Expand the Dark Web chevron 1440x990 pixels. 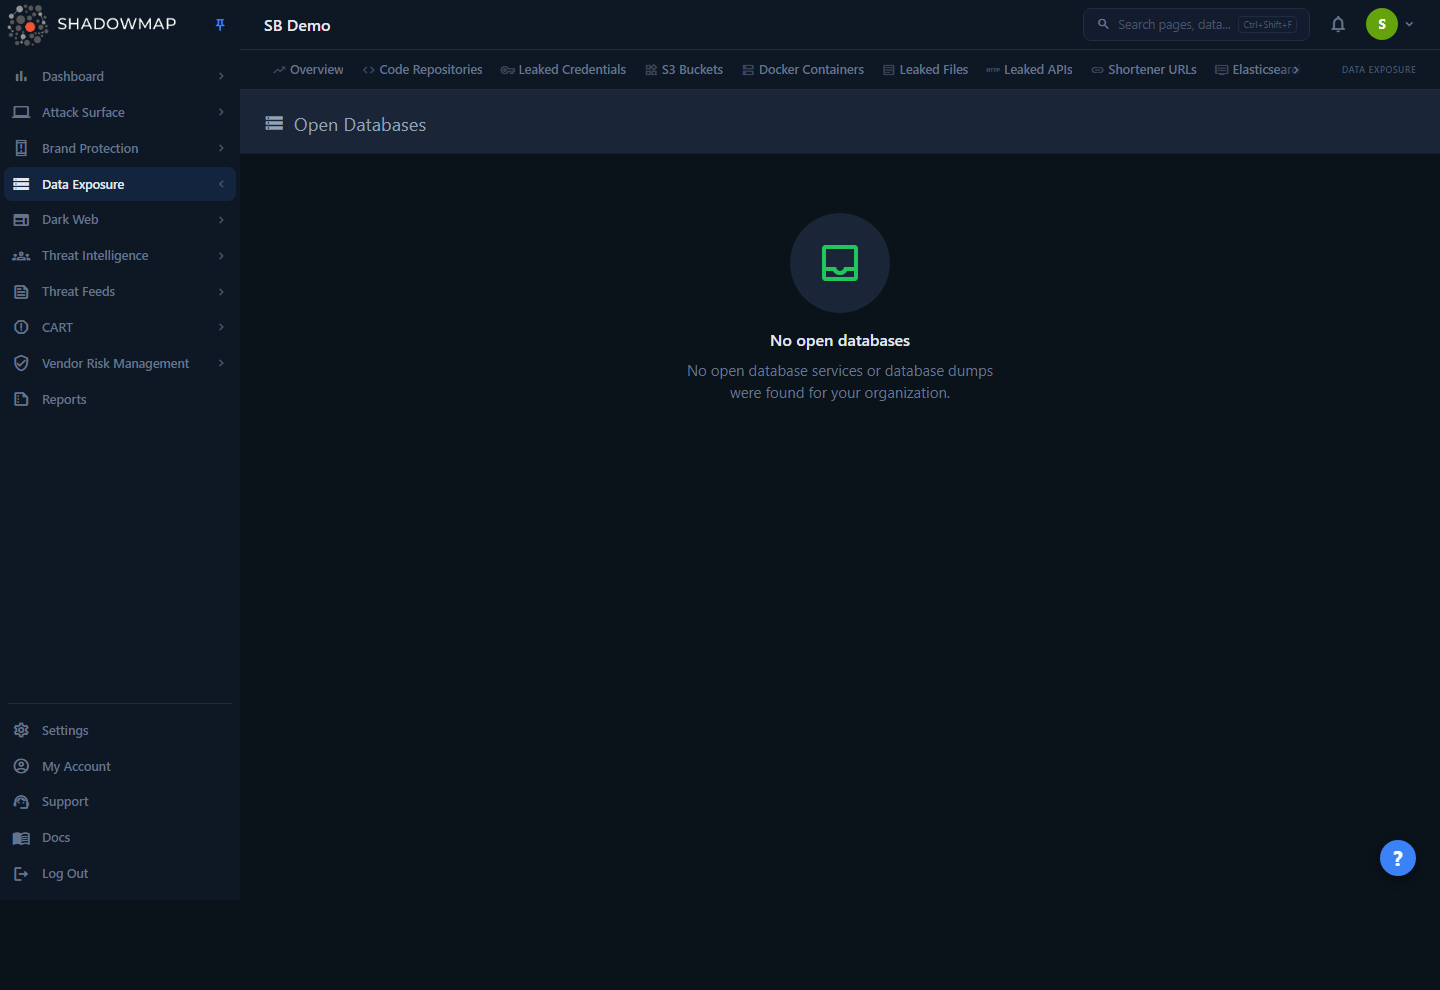[221, 220]
